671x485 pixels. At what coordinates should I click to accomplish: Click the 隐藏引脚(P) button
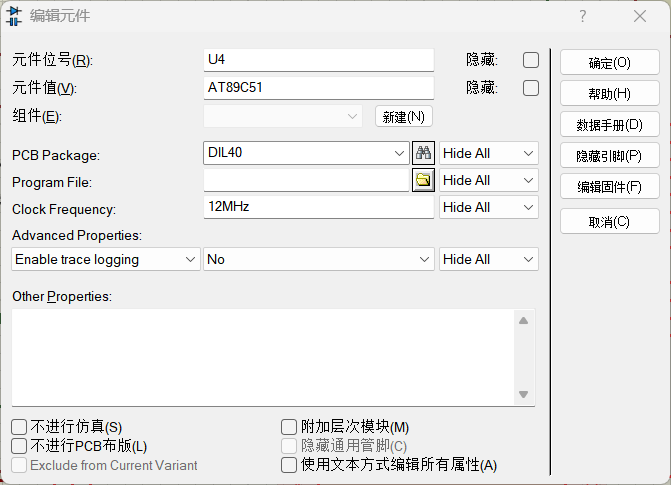click(x=610, y=155)
